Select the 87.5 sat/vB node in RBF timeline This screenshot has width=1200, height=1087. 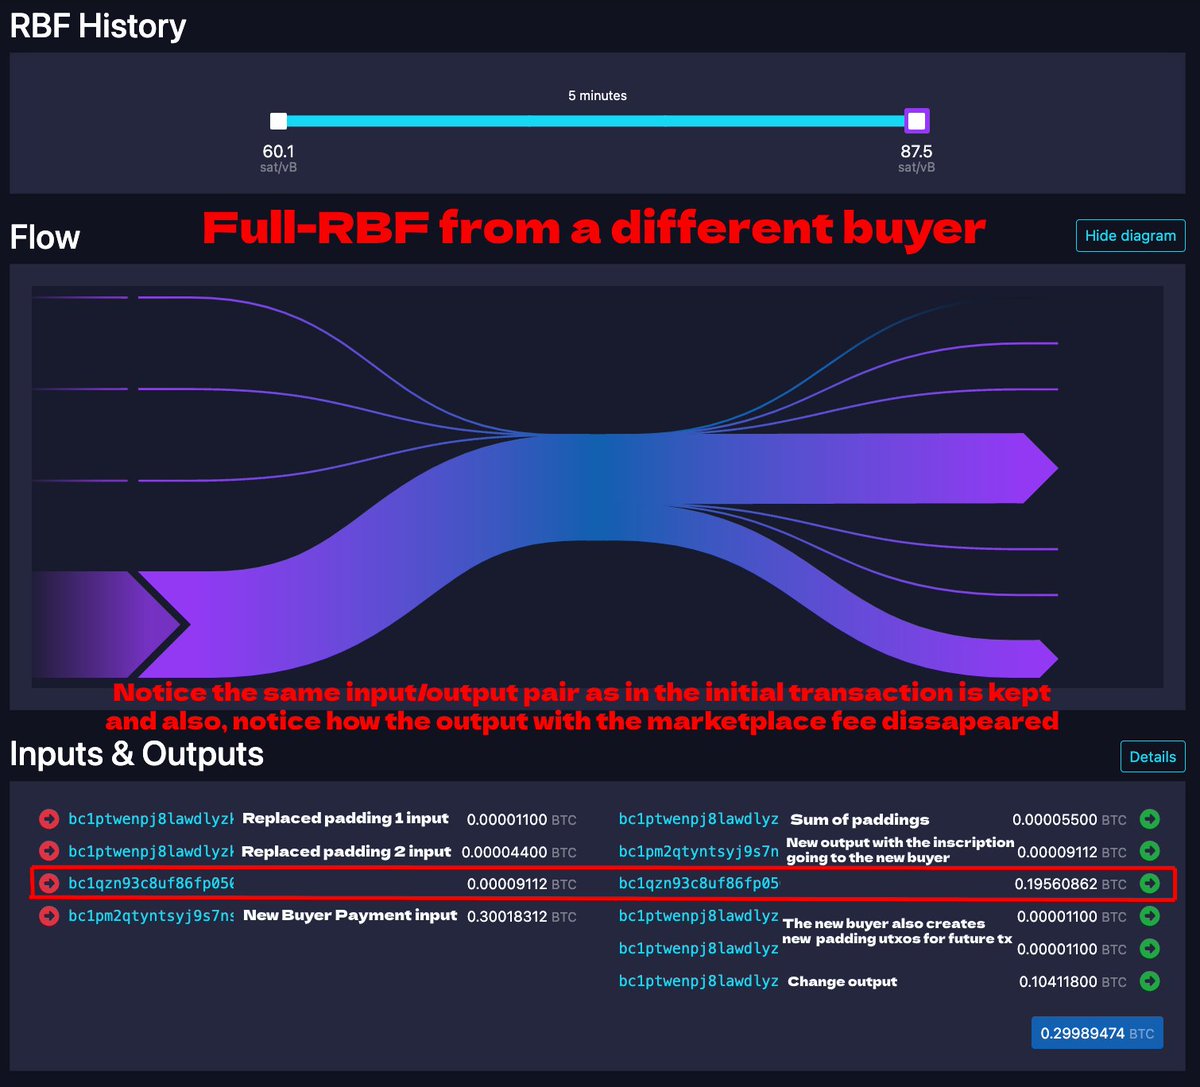(x=916, y=121)
